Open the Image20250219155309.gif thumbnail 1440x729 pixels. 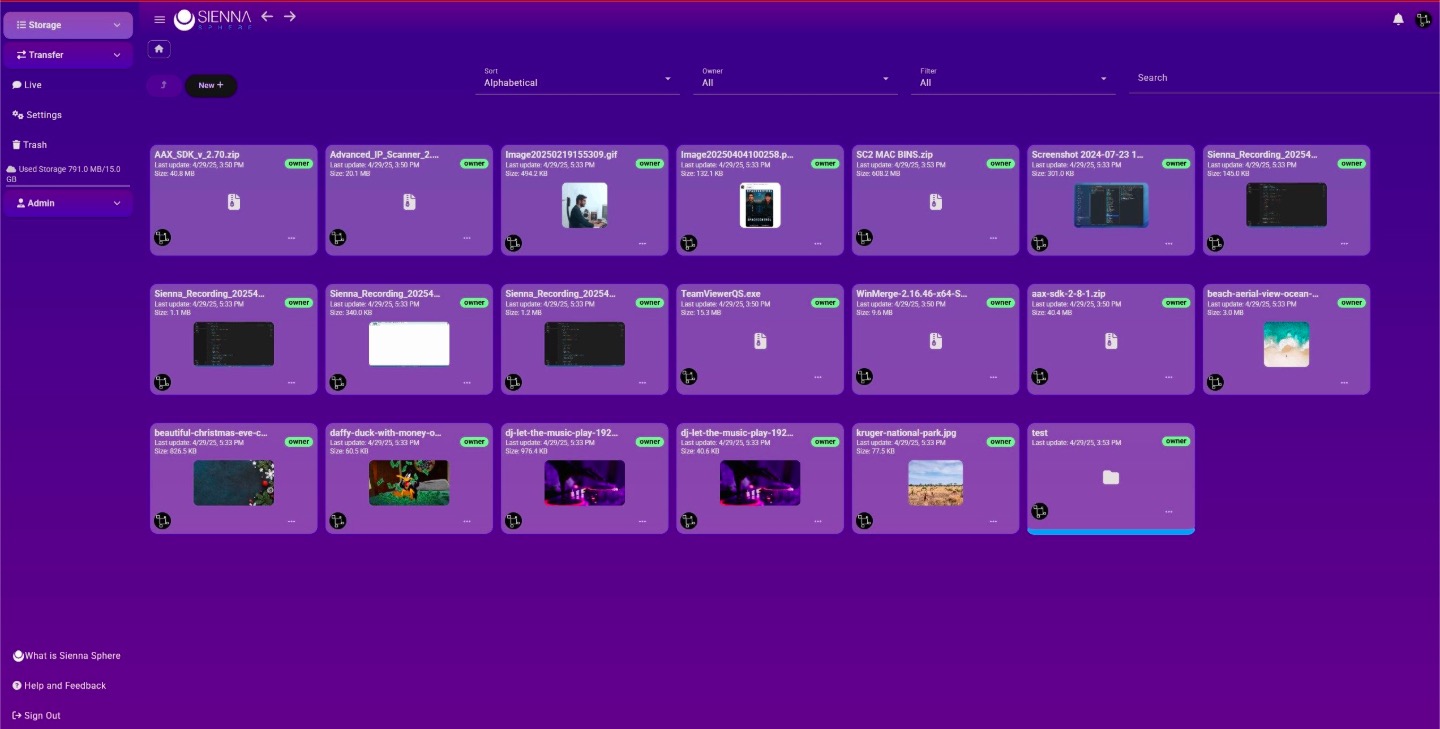[x=584, y=204]
